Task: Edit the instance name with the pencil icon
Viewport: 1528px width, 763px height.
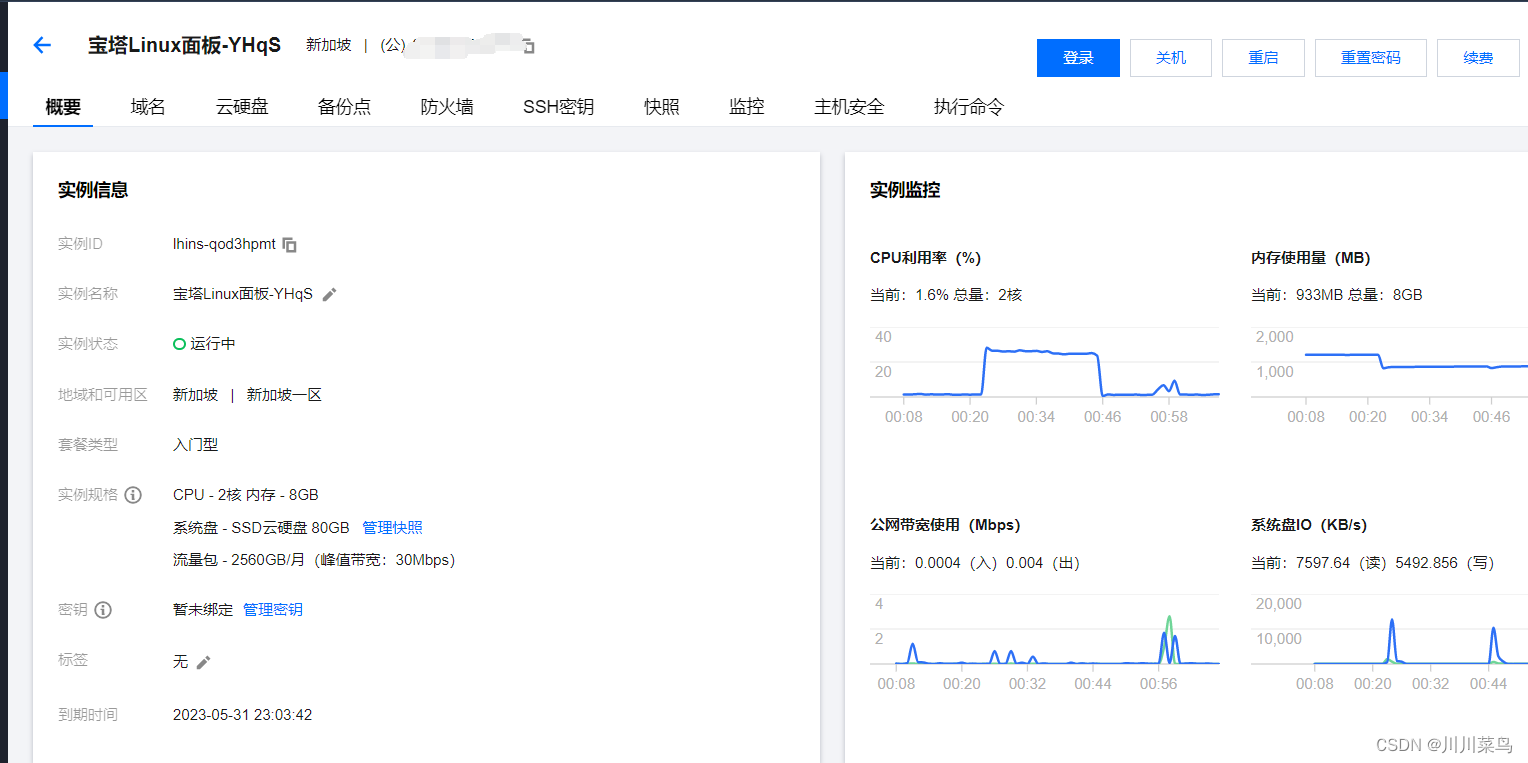Action: [330, 294]
